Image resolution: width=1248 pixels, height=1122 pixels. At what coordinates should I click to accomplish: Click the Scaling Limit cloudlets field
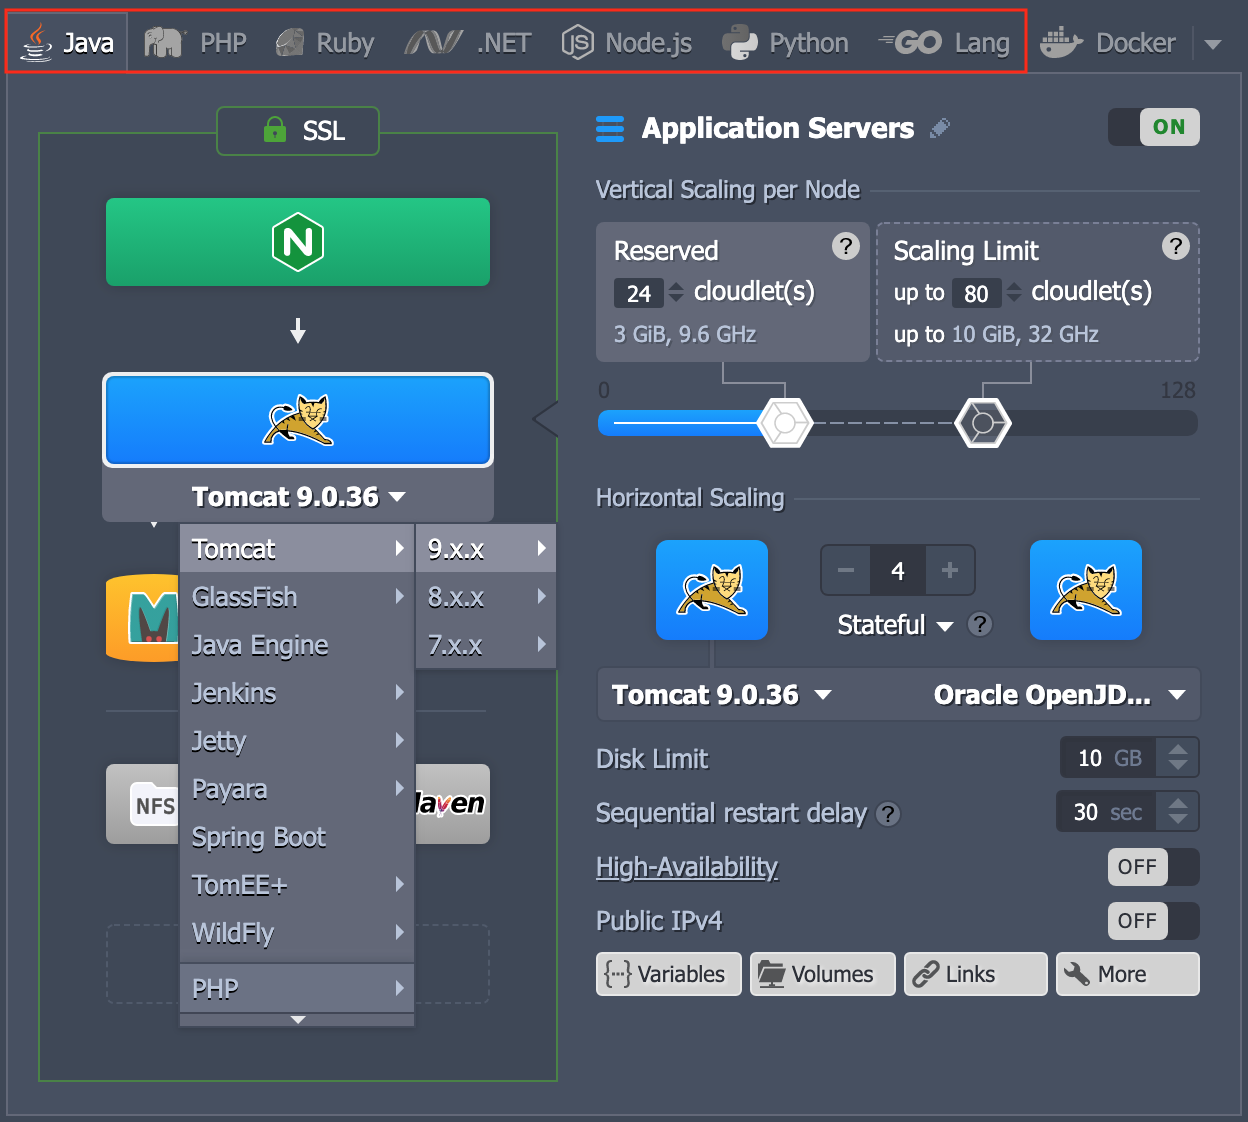[x=976, y=293]
